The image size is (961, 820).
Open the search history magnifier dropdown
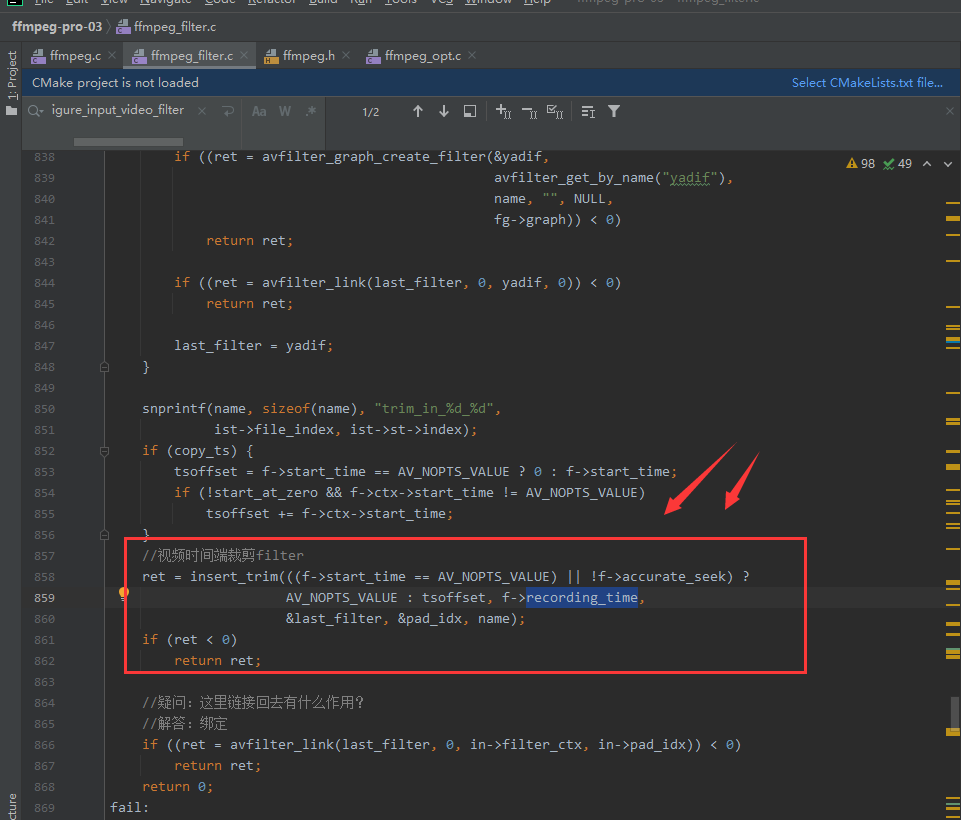coord(36,111)
